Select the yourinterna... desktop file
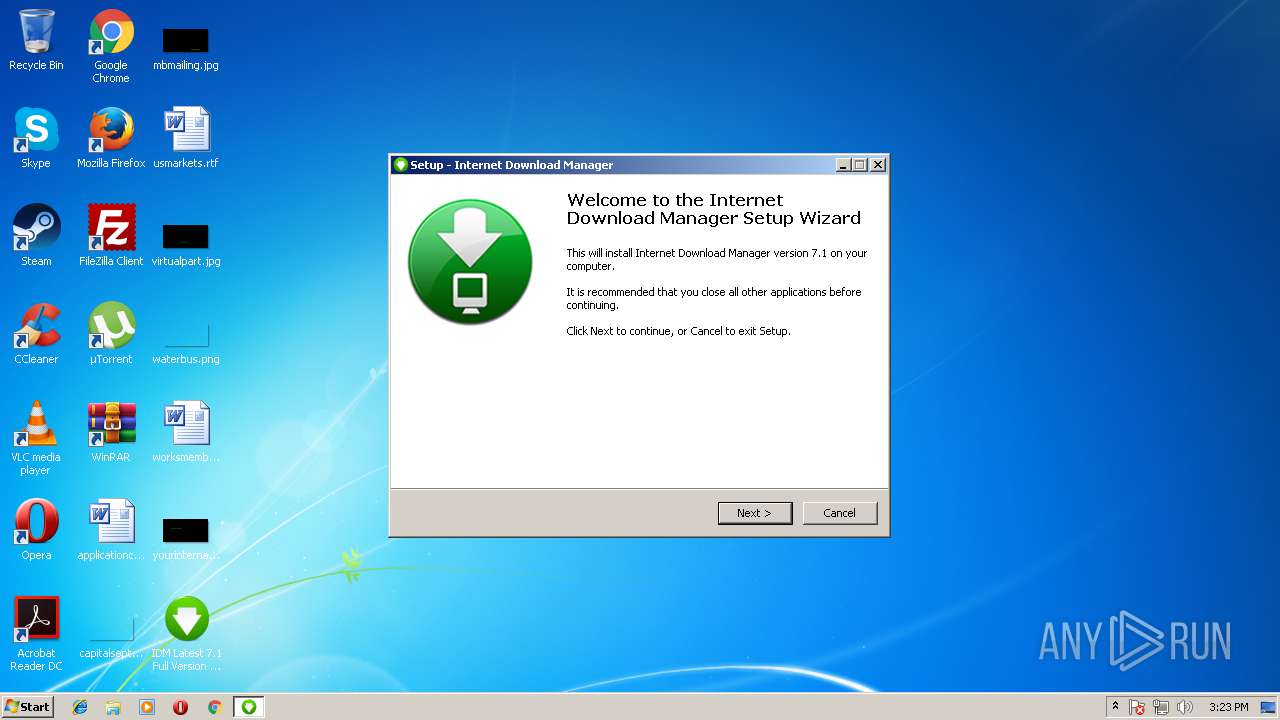 pos(186,538)
